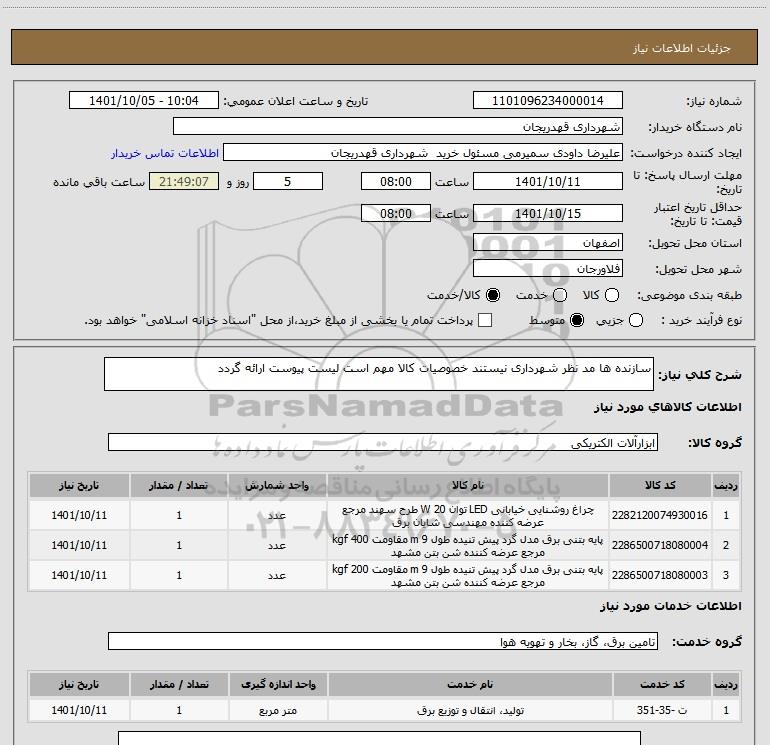The image size is (770, 745).
Task: Click goods table تاریخ نیاز header
Action: tap(79, 485)
